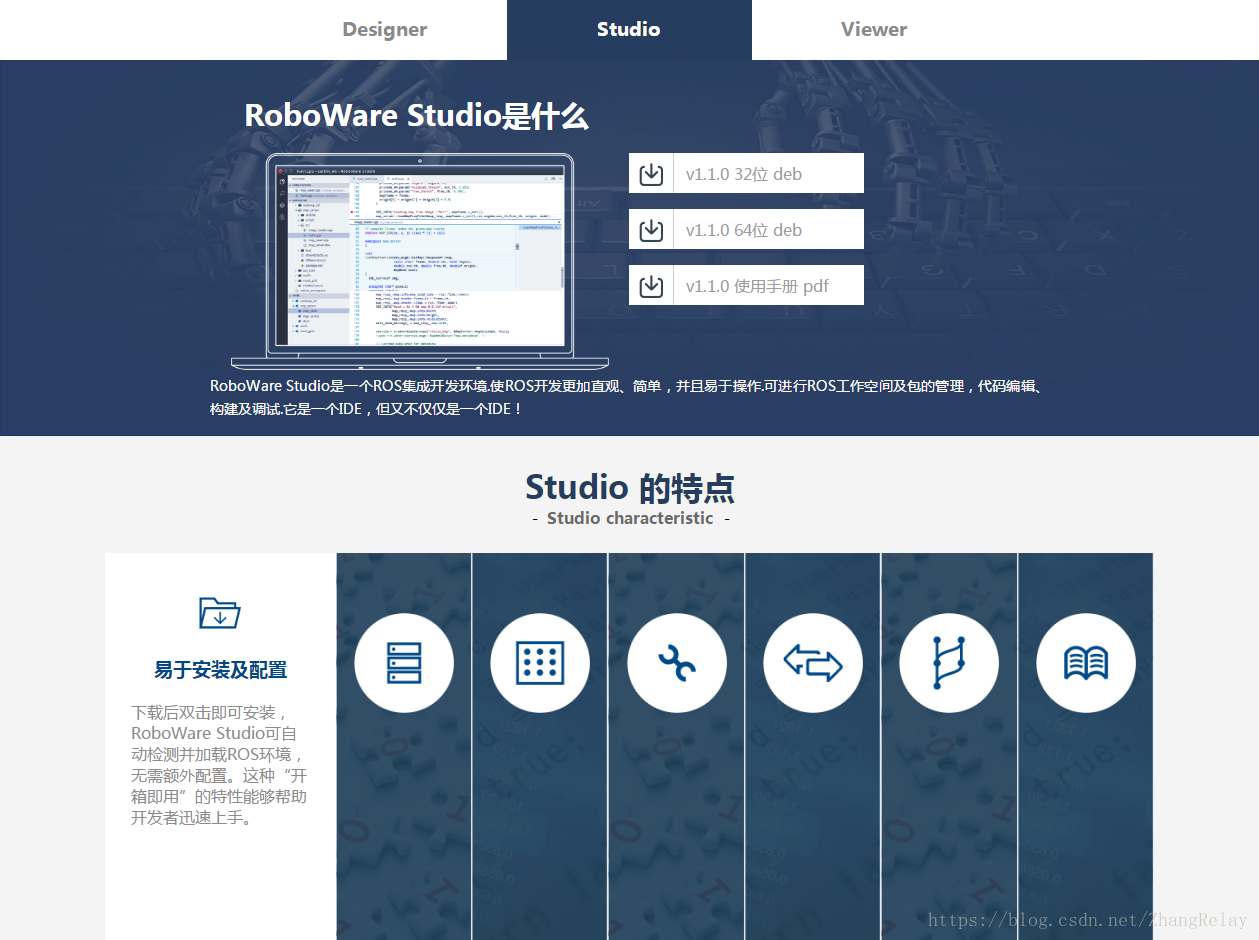Select the dotted grid feature icon

[540, 663]
